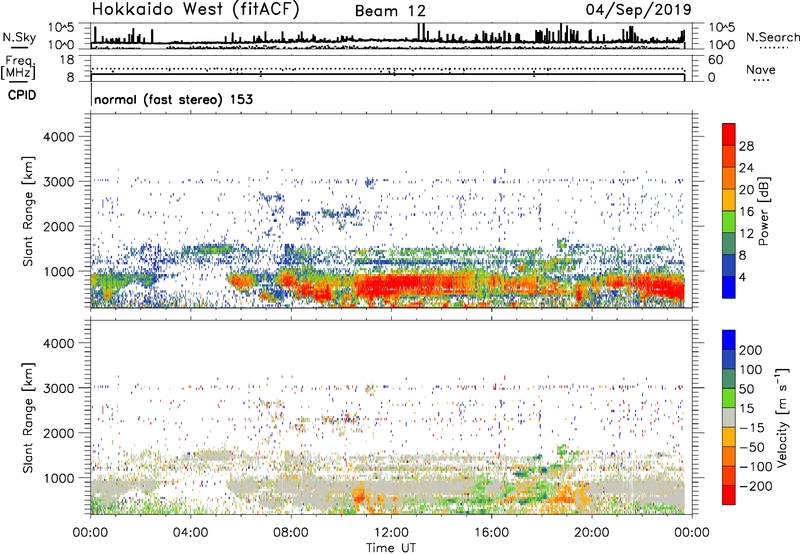Screen dimensions: 800x554
Task: Click the '-15' velocity colorbar tick label
Action: click(x=752, y=428)
